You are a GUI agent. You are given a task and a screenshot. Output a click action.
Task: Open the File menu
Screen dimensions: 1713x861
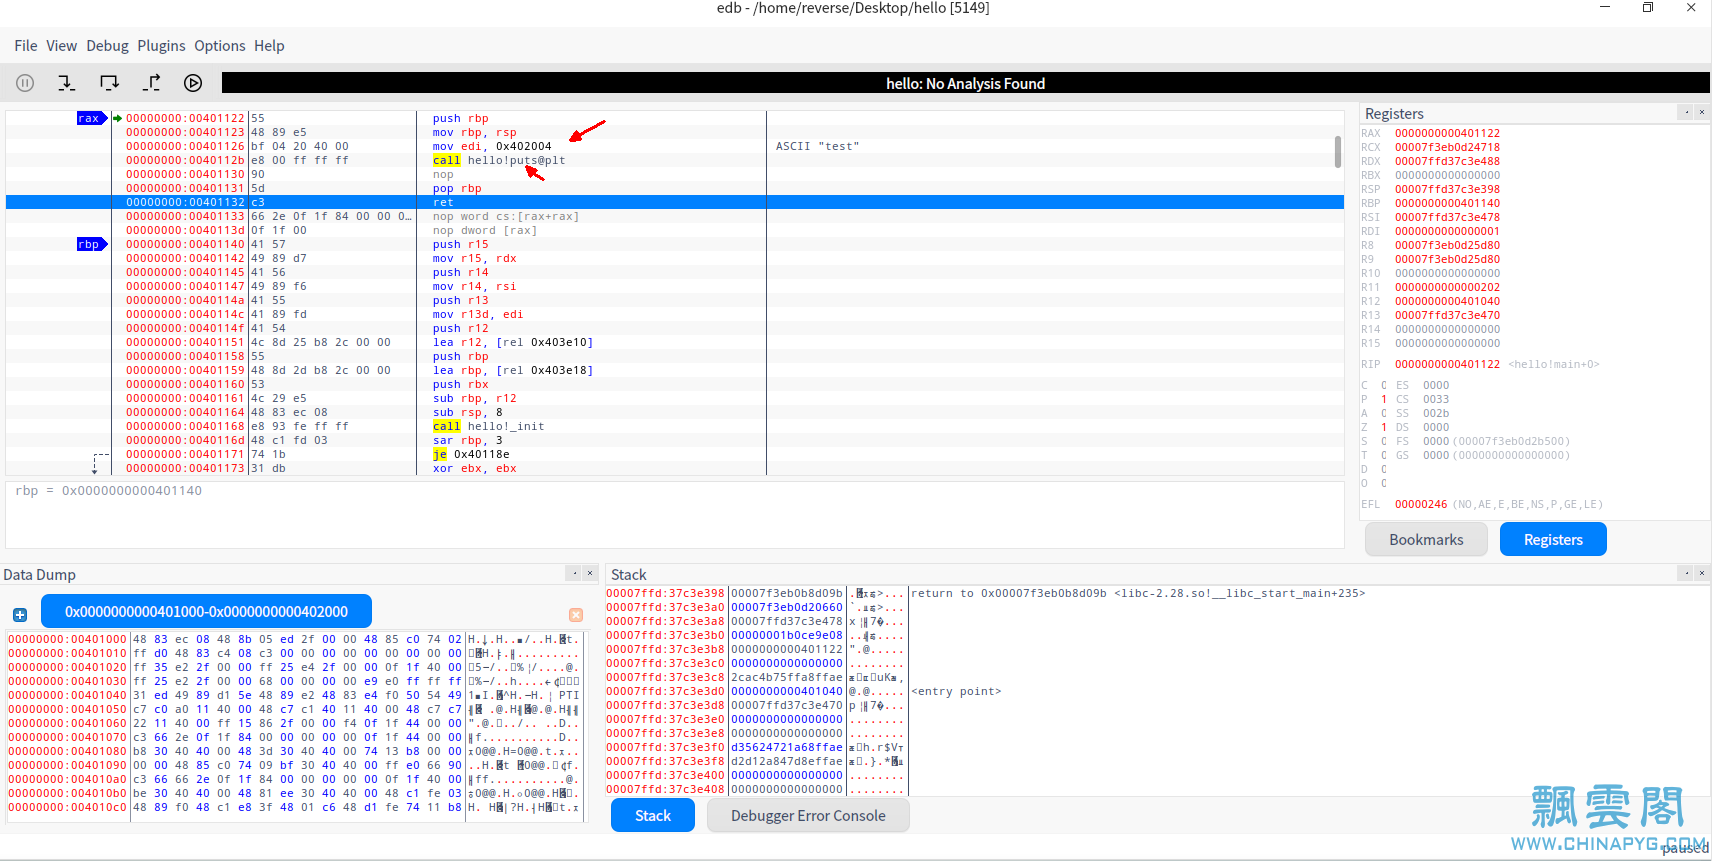(x=26, y=46)
